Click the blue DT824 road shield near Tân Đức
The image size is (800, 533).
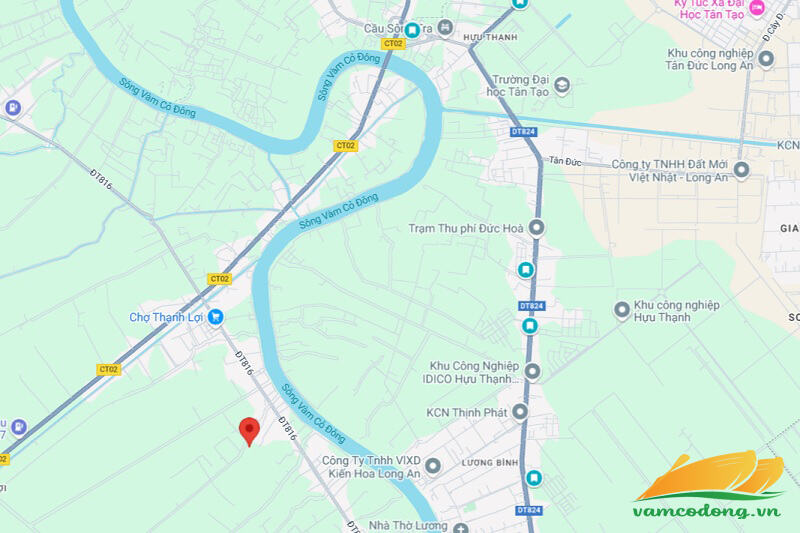click(x=523, y=132)
